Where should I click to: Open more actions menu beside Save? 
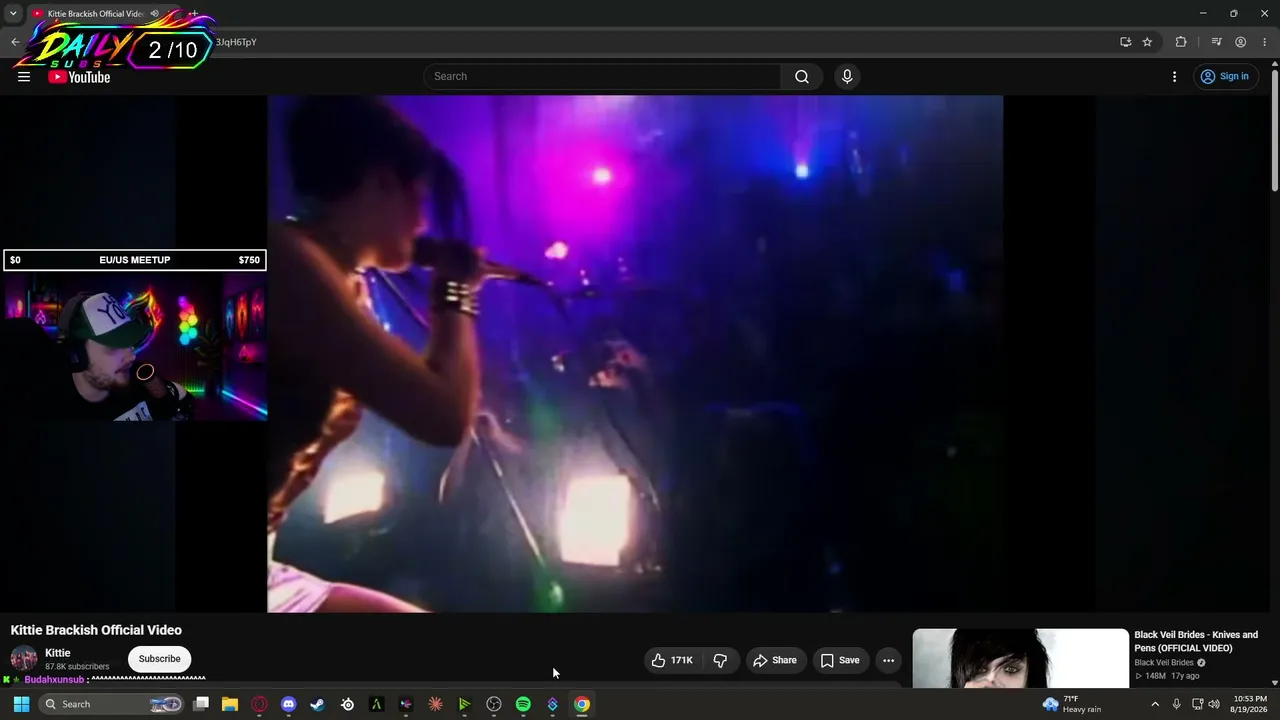[x=888, y=660]
